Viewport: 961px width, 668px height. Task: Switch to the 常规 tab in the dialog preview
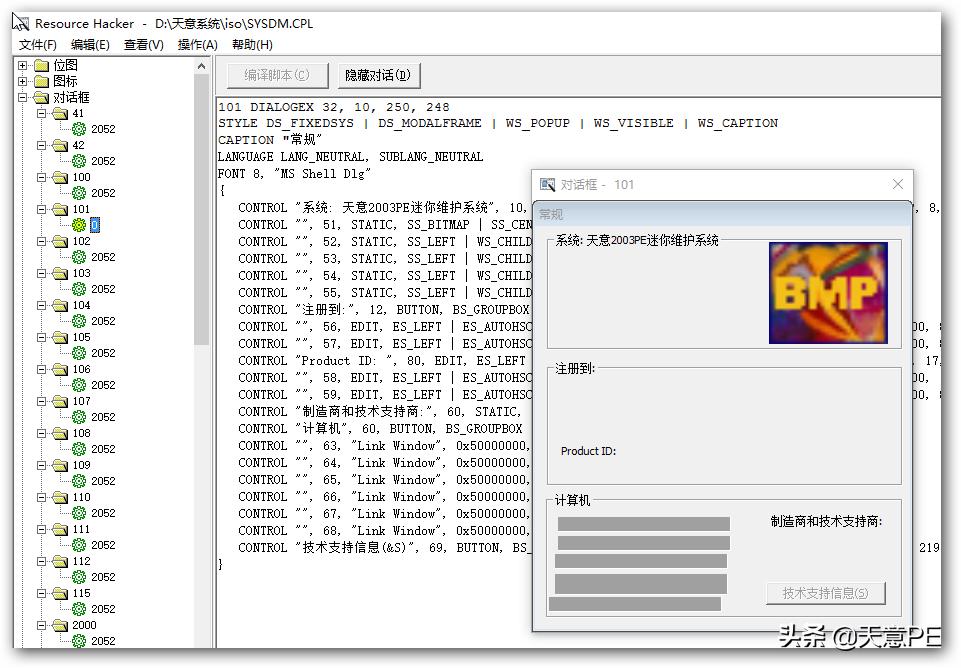coord(550,213)
